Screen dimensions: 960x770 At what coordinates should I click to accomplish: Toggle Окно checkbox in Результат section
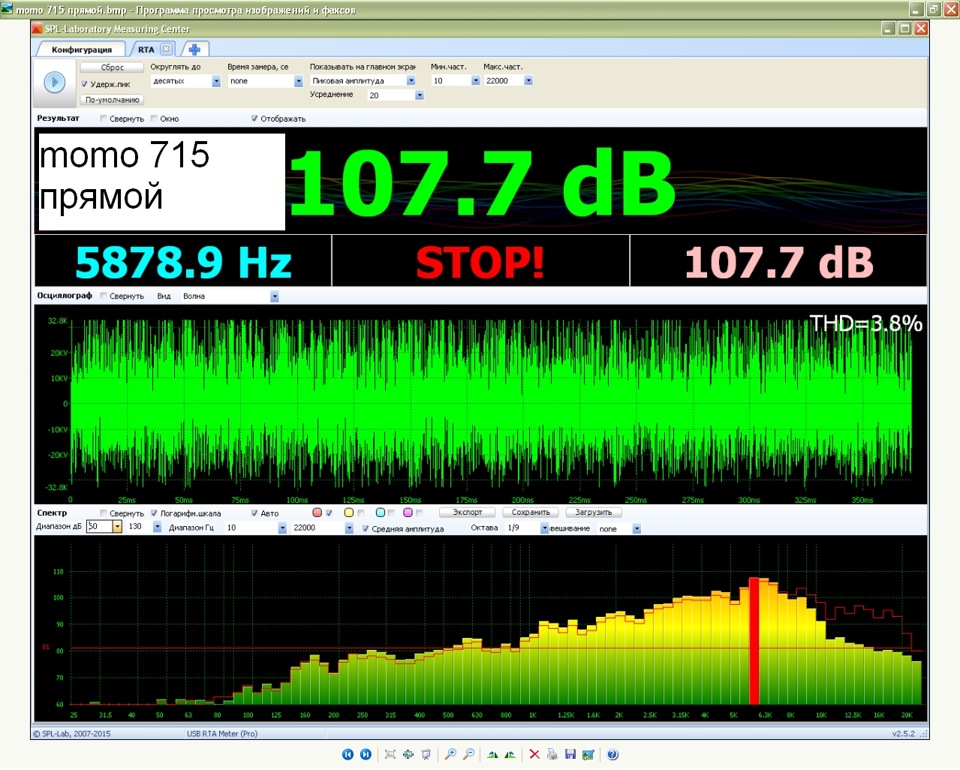click(154, 119)
